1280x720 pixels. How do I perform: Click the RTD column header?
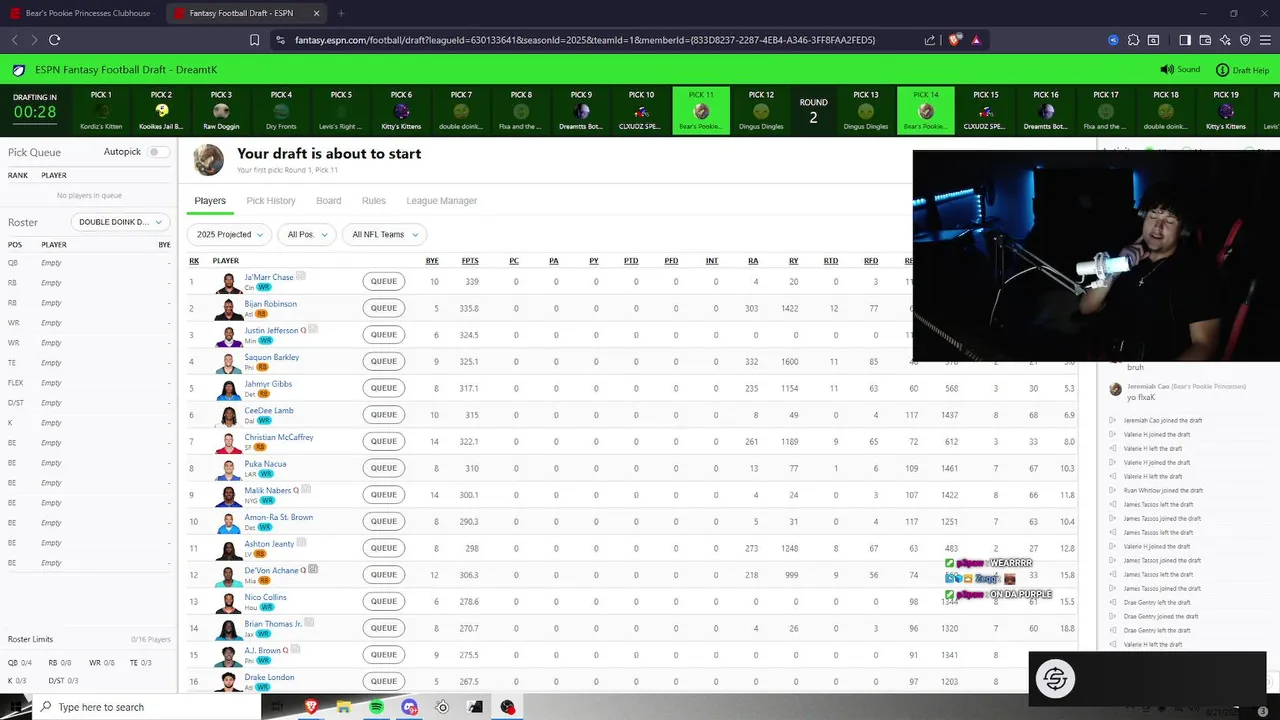pos(831,261)
